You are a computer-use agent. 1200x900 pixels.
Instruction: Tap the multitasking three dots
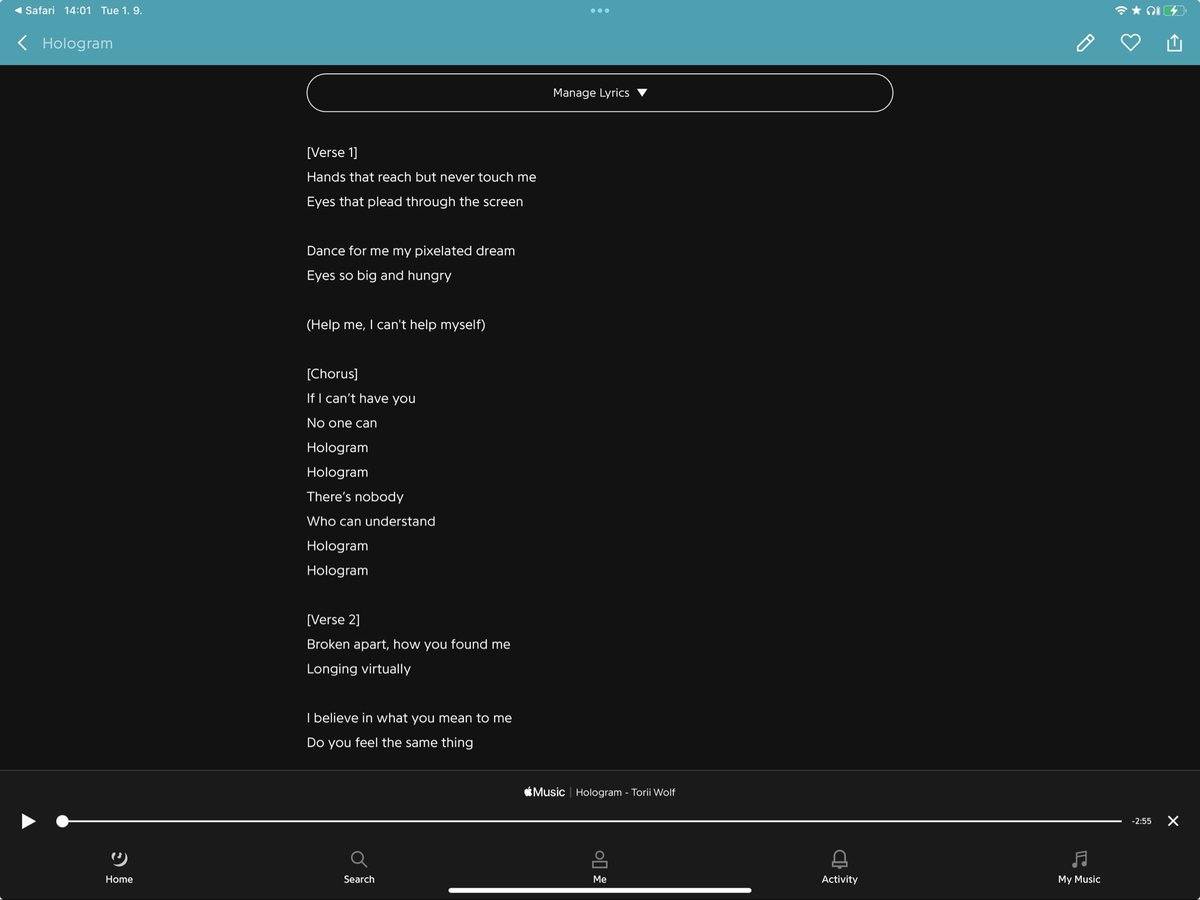click(600, 10)
